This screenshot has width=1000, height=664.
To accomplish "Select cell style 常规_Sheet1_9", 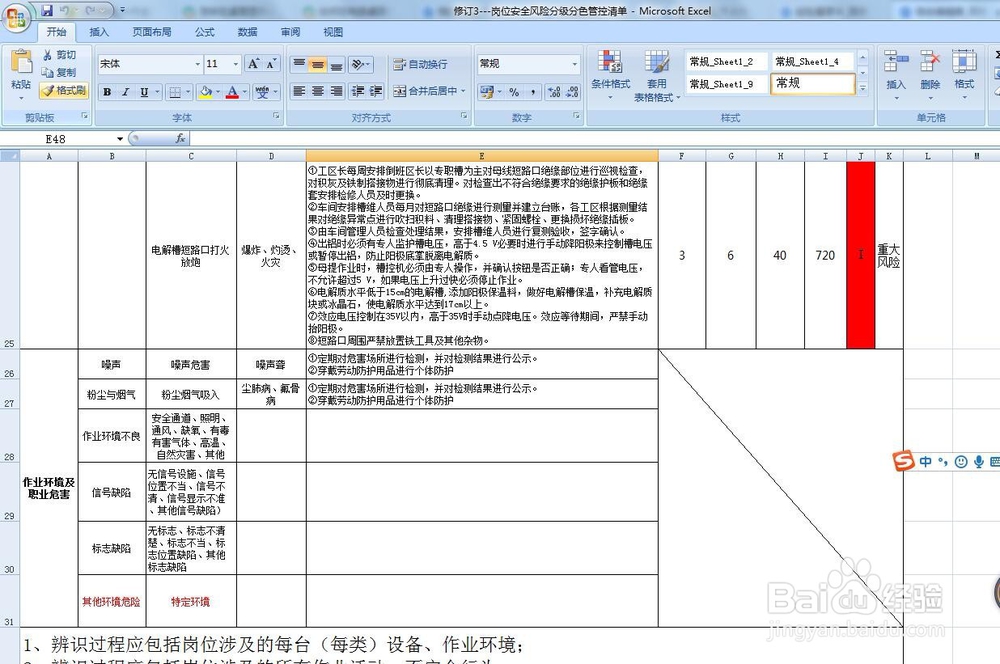I will click(726, 84).
